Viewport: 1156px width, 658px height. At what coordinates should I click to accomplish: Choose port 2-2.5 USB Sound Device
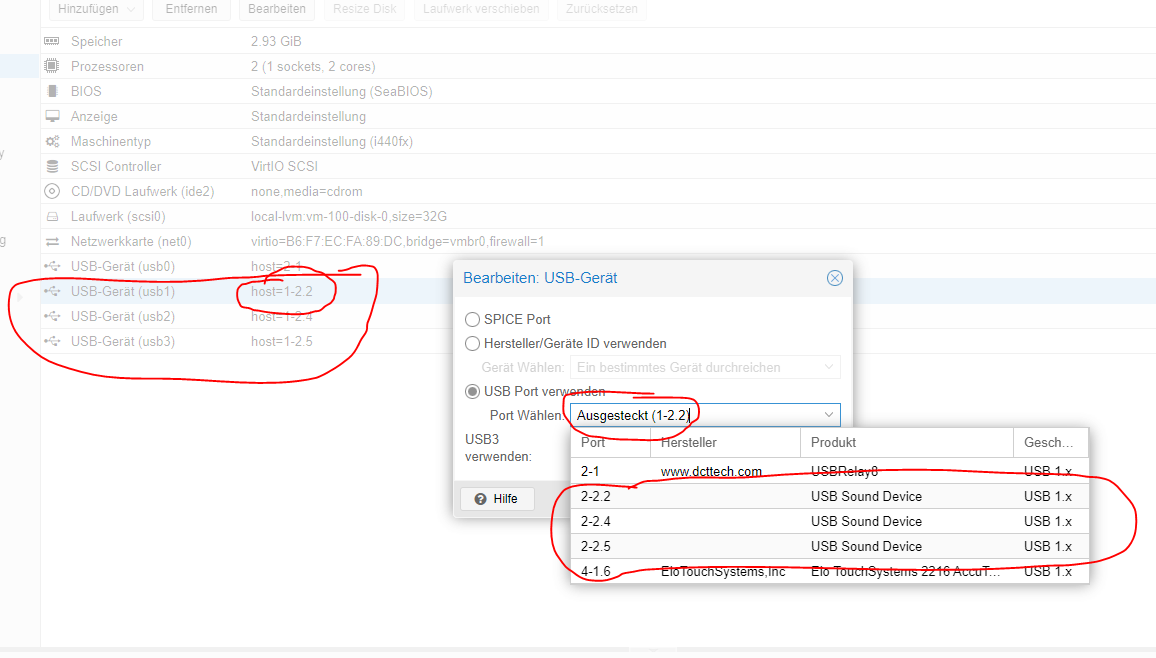pos(829,547)
